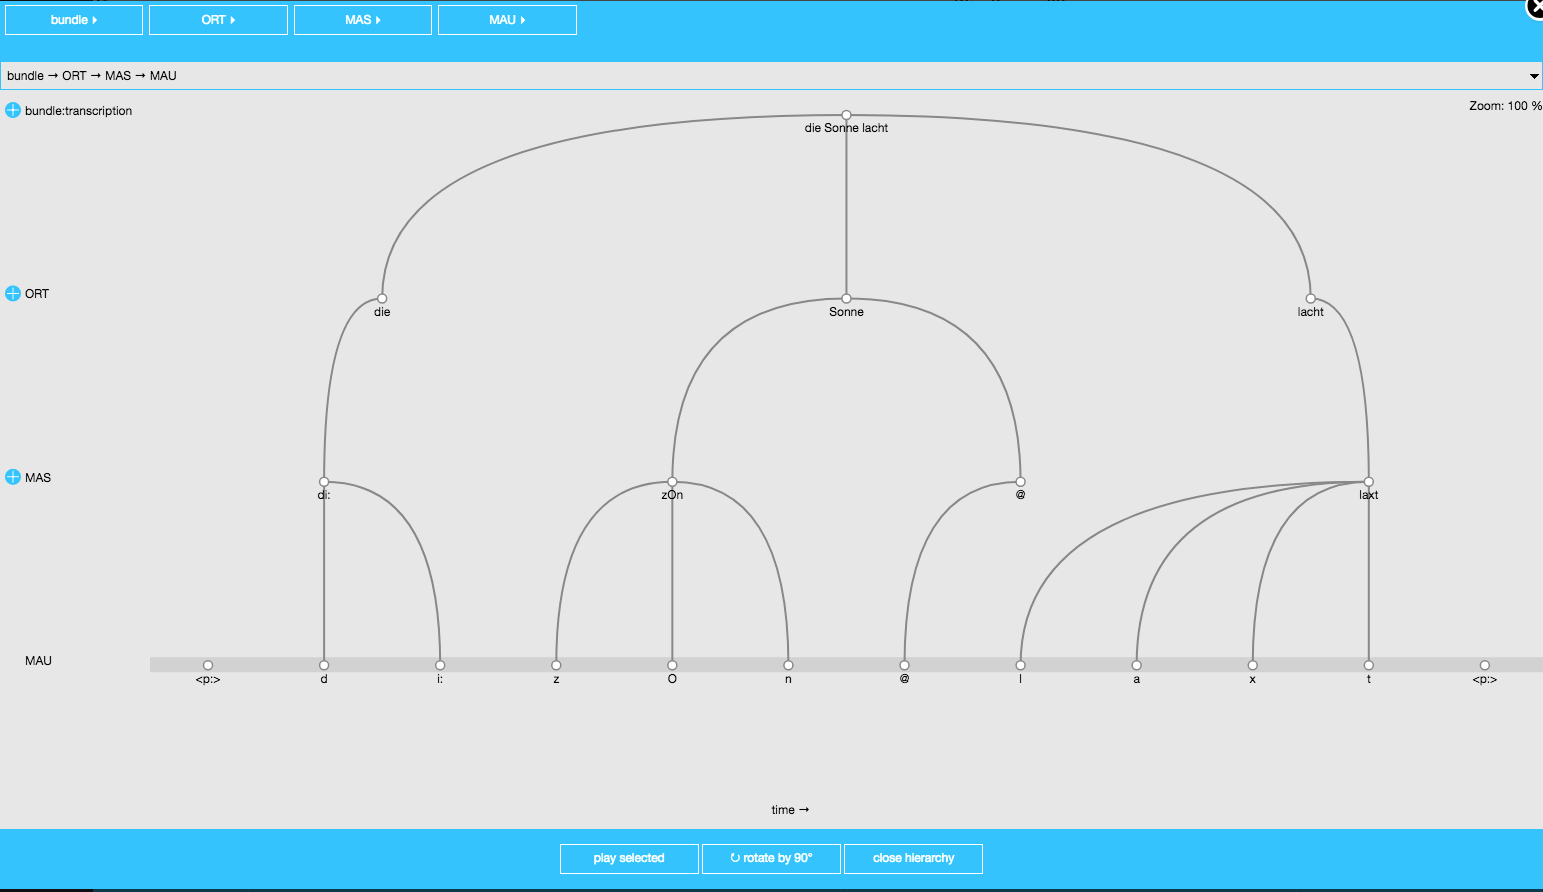Select the 'lacht' node on the ORT level
Image resolution: width=1543 pixels, height=892 pixels.
[x=1310, y=297]
